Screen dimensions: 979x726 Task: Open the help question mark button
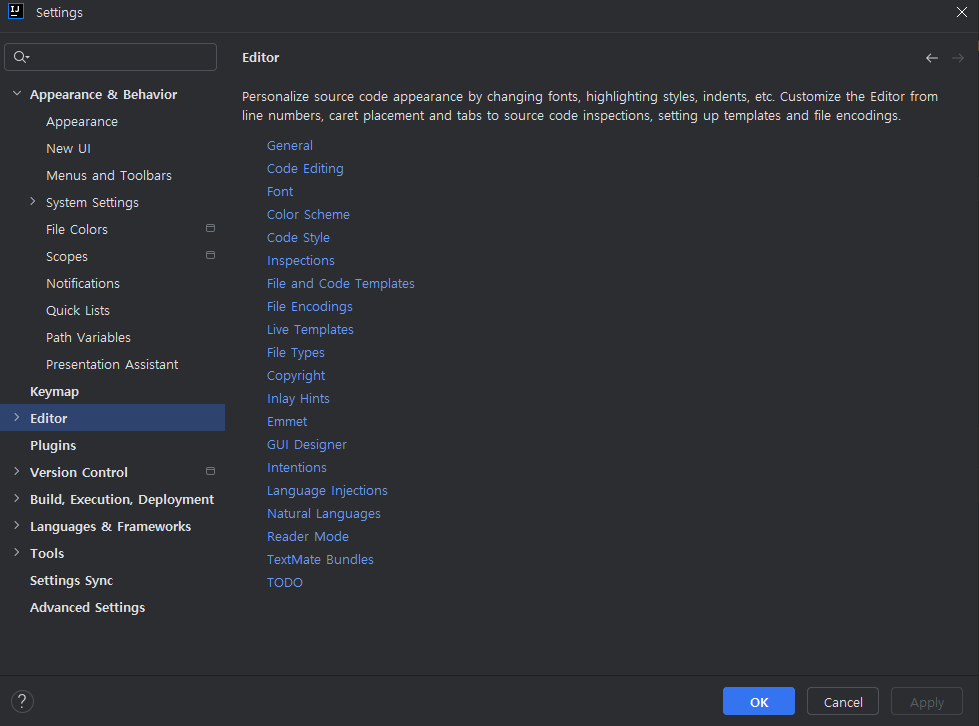[x=22, y=701]
